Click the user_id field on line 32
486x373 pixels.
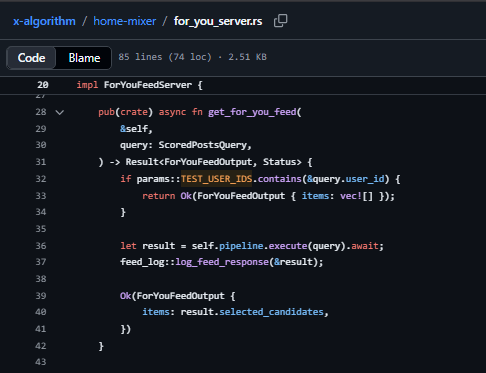[x=365, y=179]
